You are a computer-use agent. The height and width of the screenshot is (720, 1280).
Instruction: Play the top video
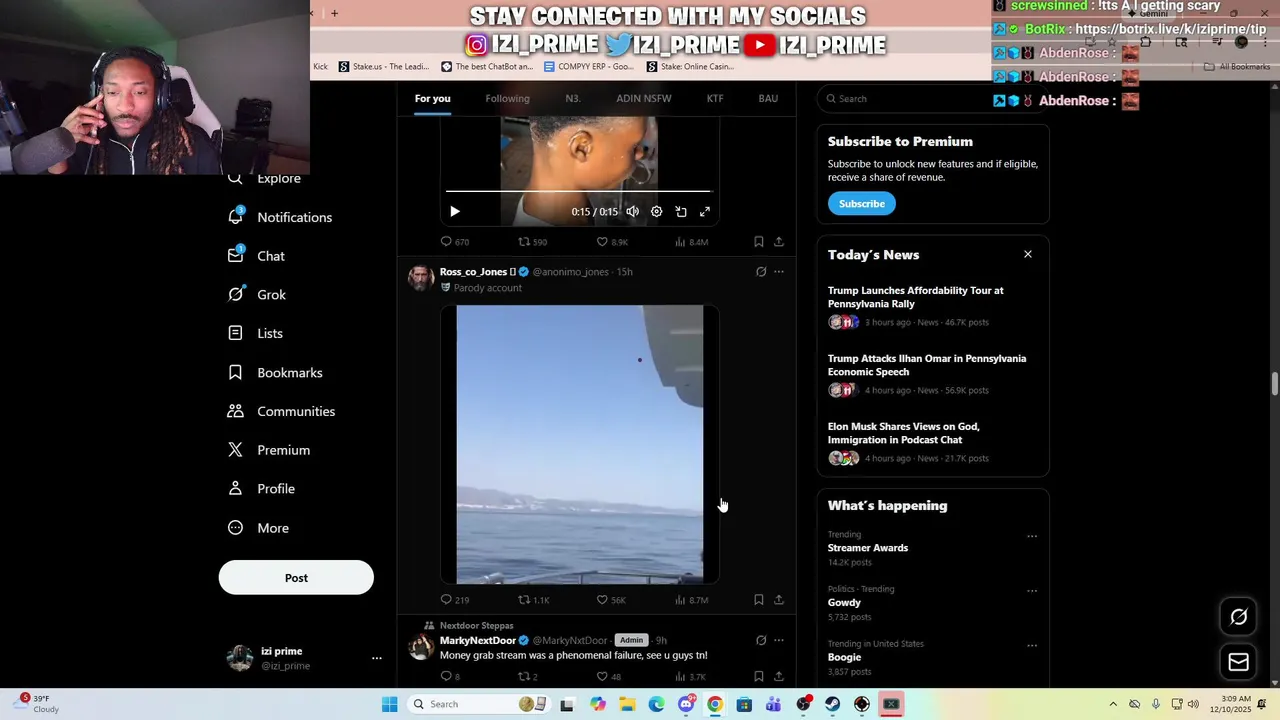(455, 212)
